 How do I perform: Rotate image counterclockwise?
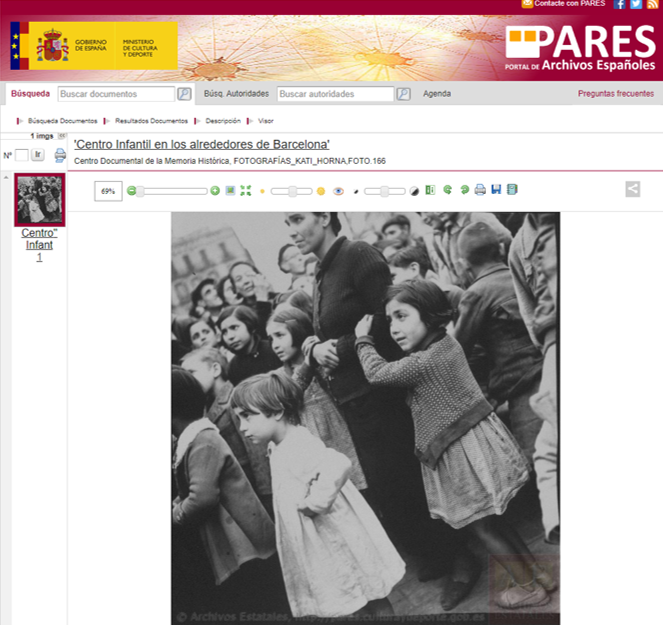447,190
